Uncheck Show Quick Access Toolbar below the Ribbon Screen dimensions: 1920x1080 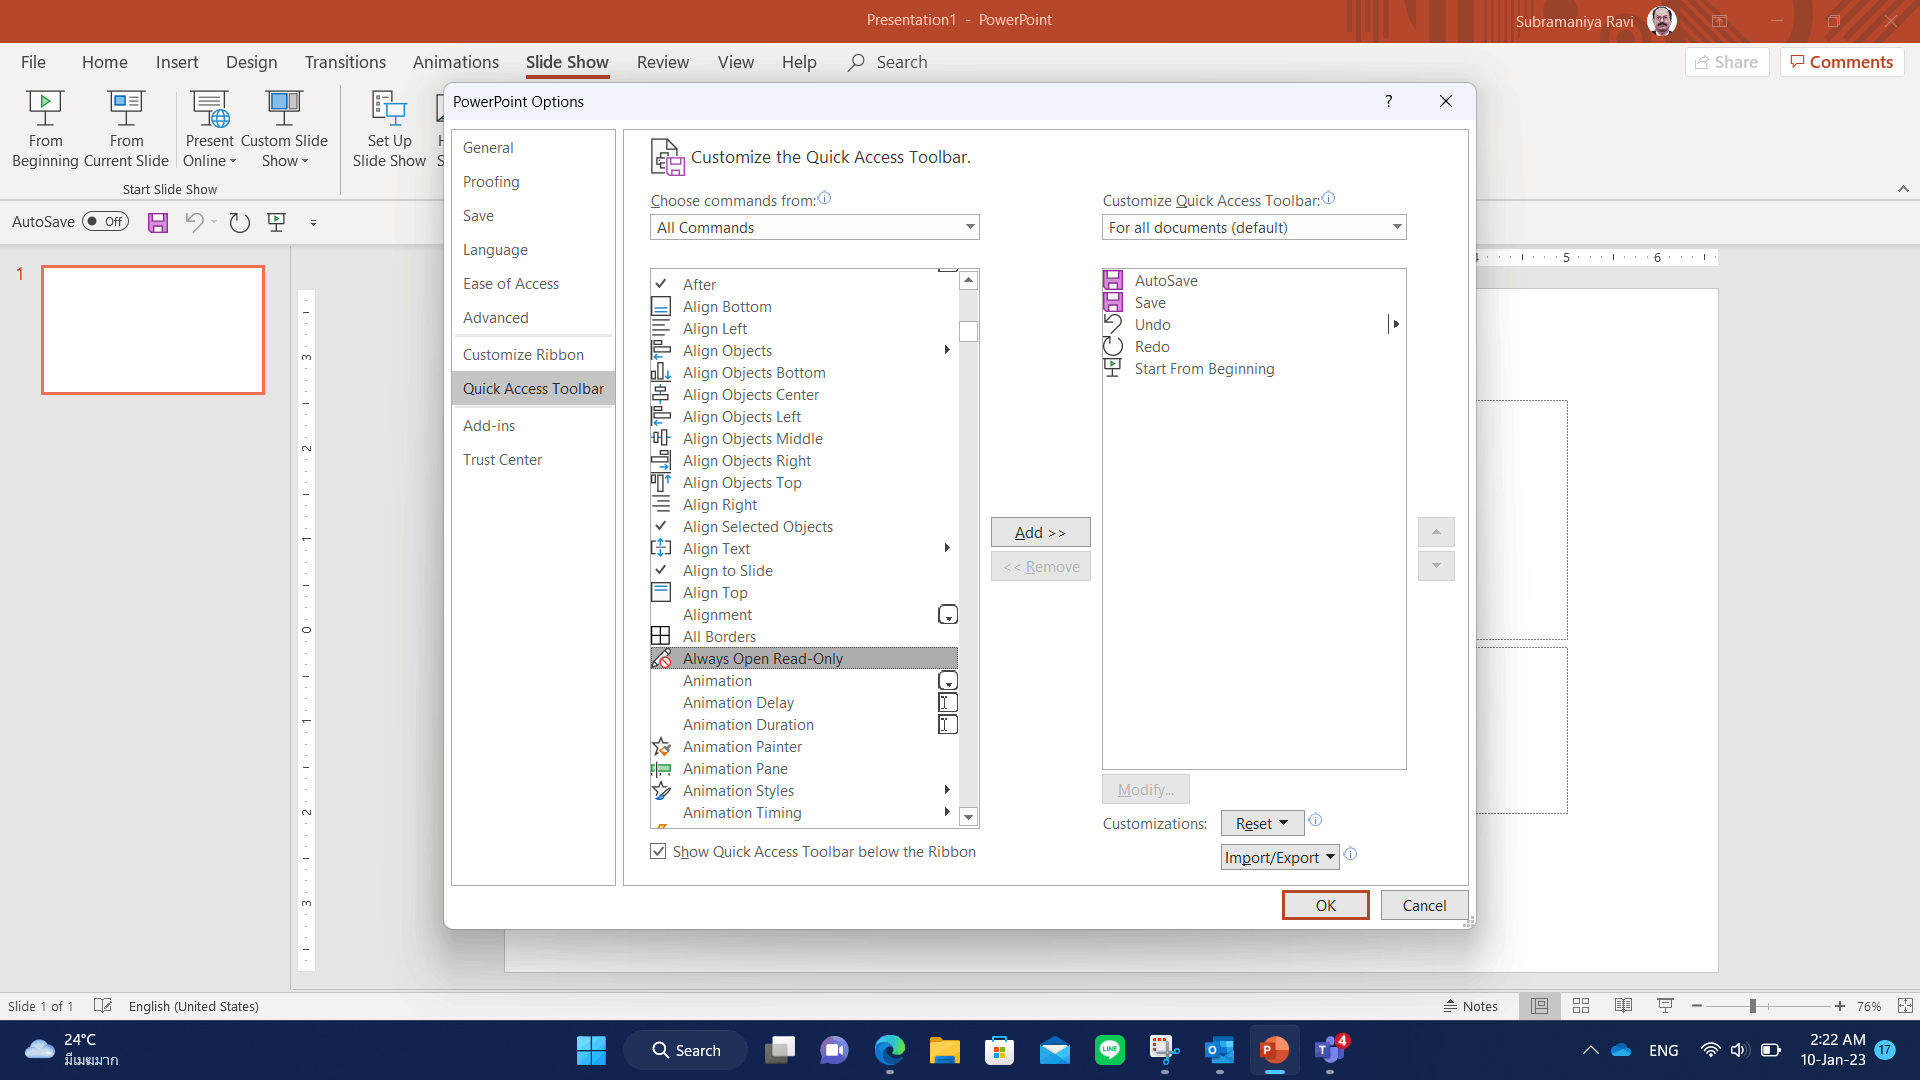click(x=658, y=852)
